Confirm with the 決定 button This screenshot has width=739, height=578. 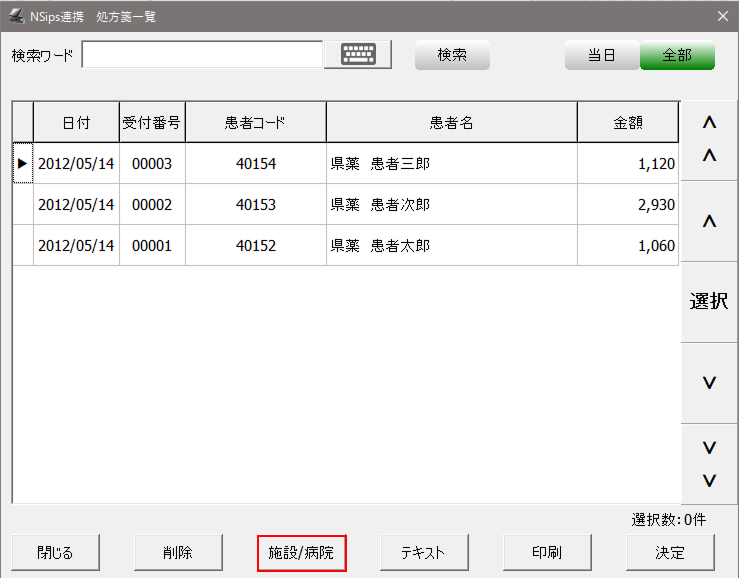(670, 552)
